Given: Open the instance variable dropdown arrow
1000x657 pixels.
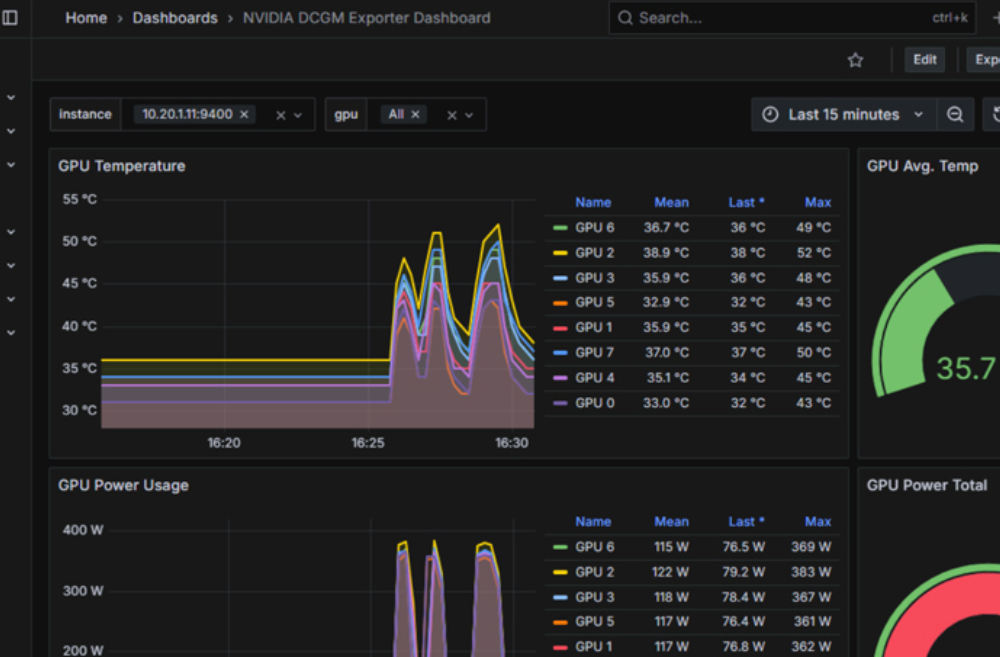Looking at the screenshot, I should (298, 115).
